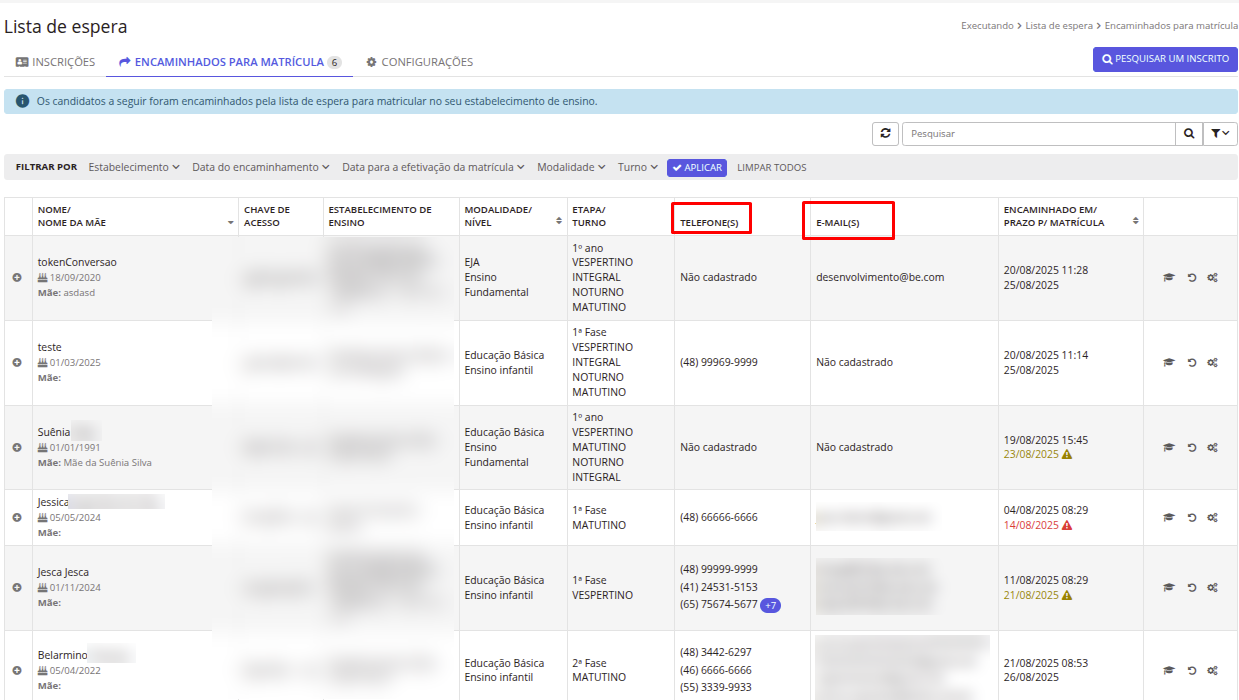
Task: Open the Configurações tab
Action: [x=419, y=62]
